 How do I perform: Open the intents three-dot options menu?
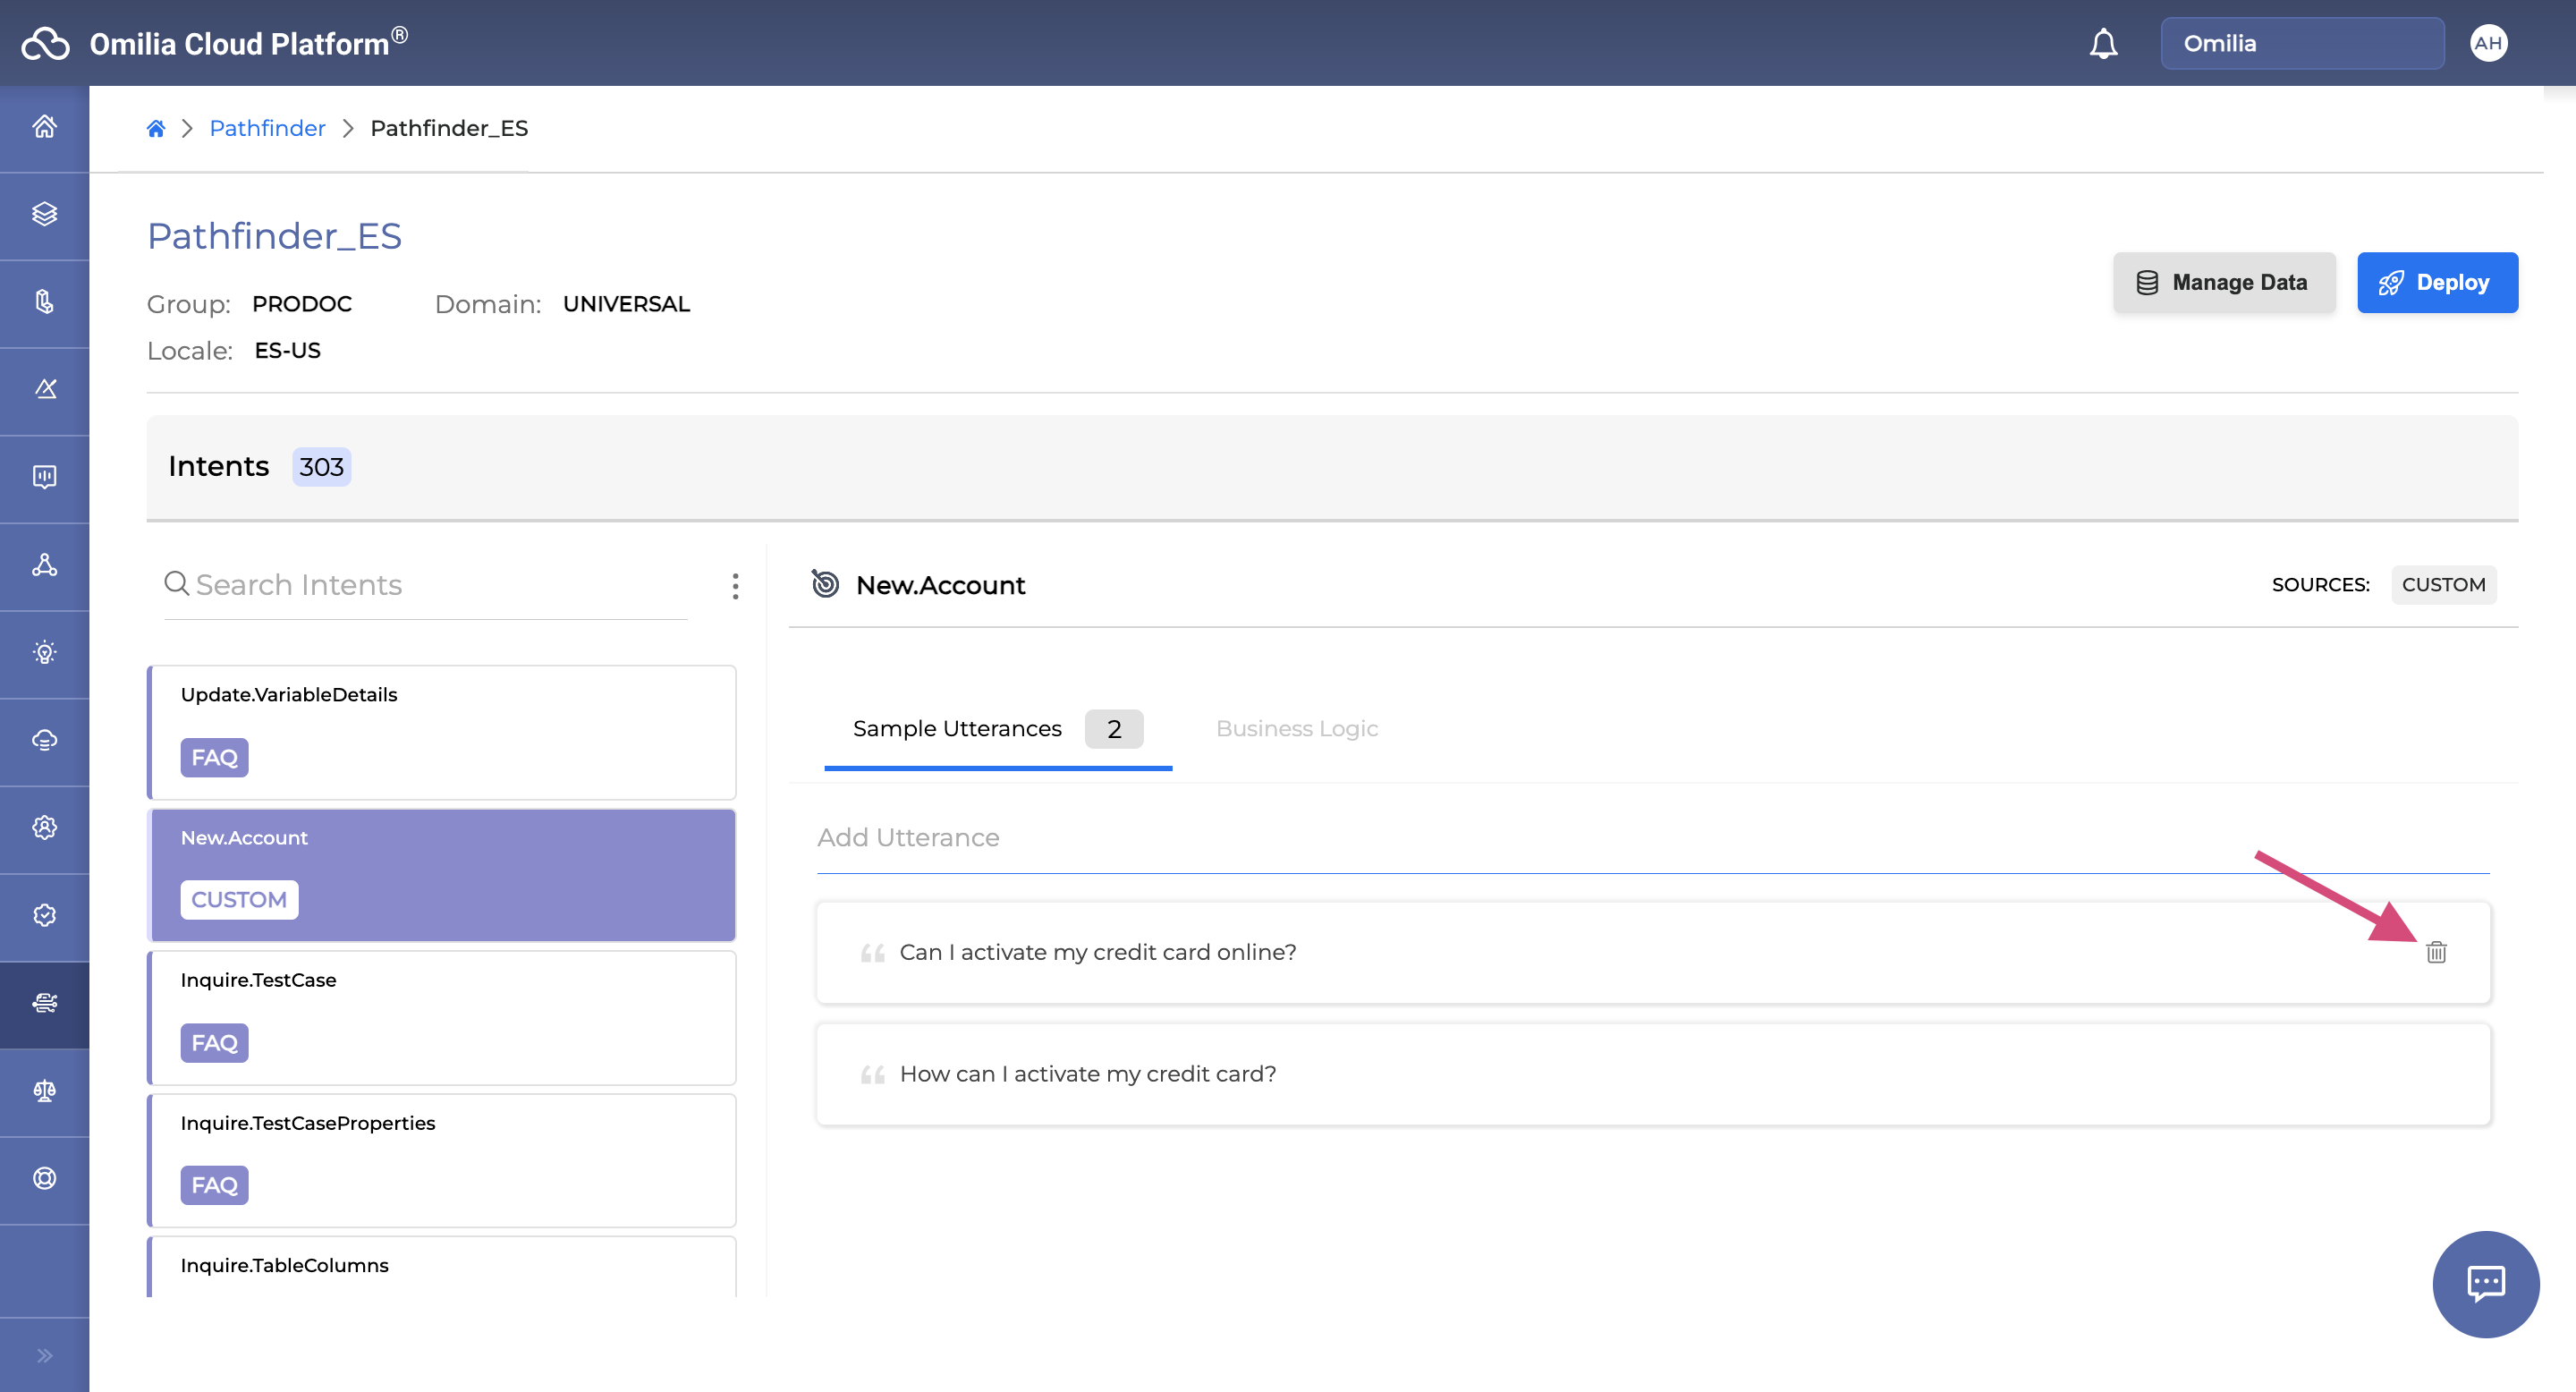point(735,586)
